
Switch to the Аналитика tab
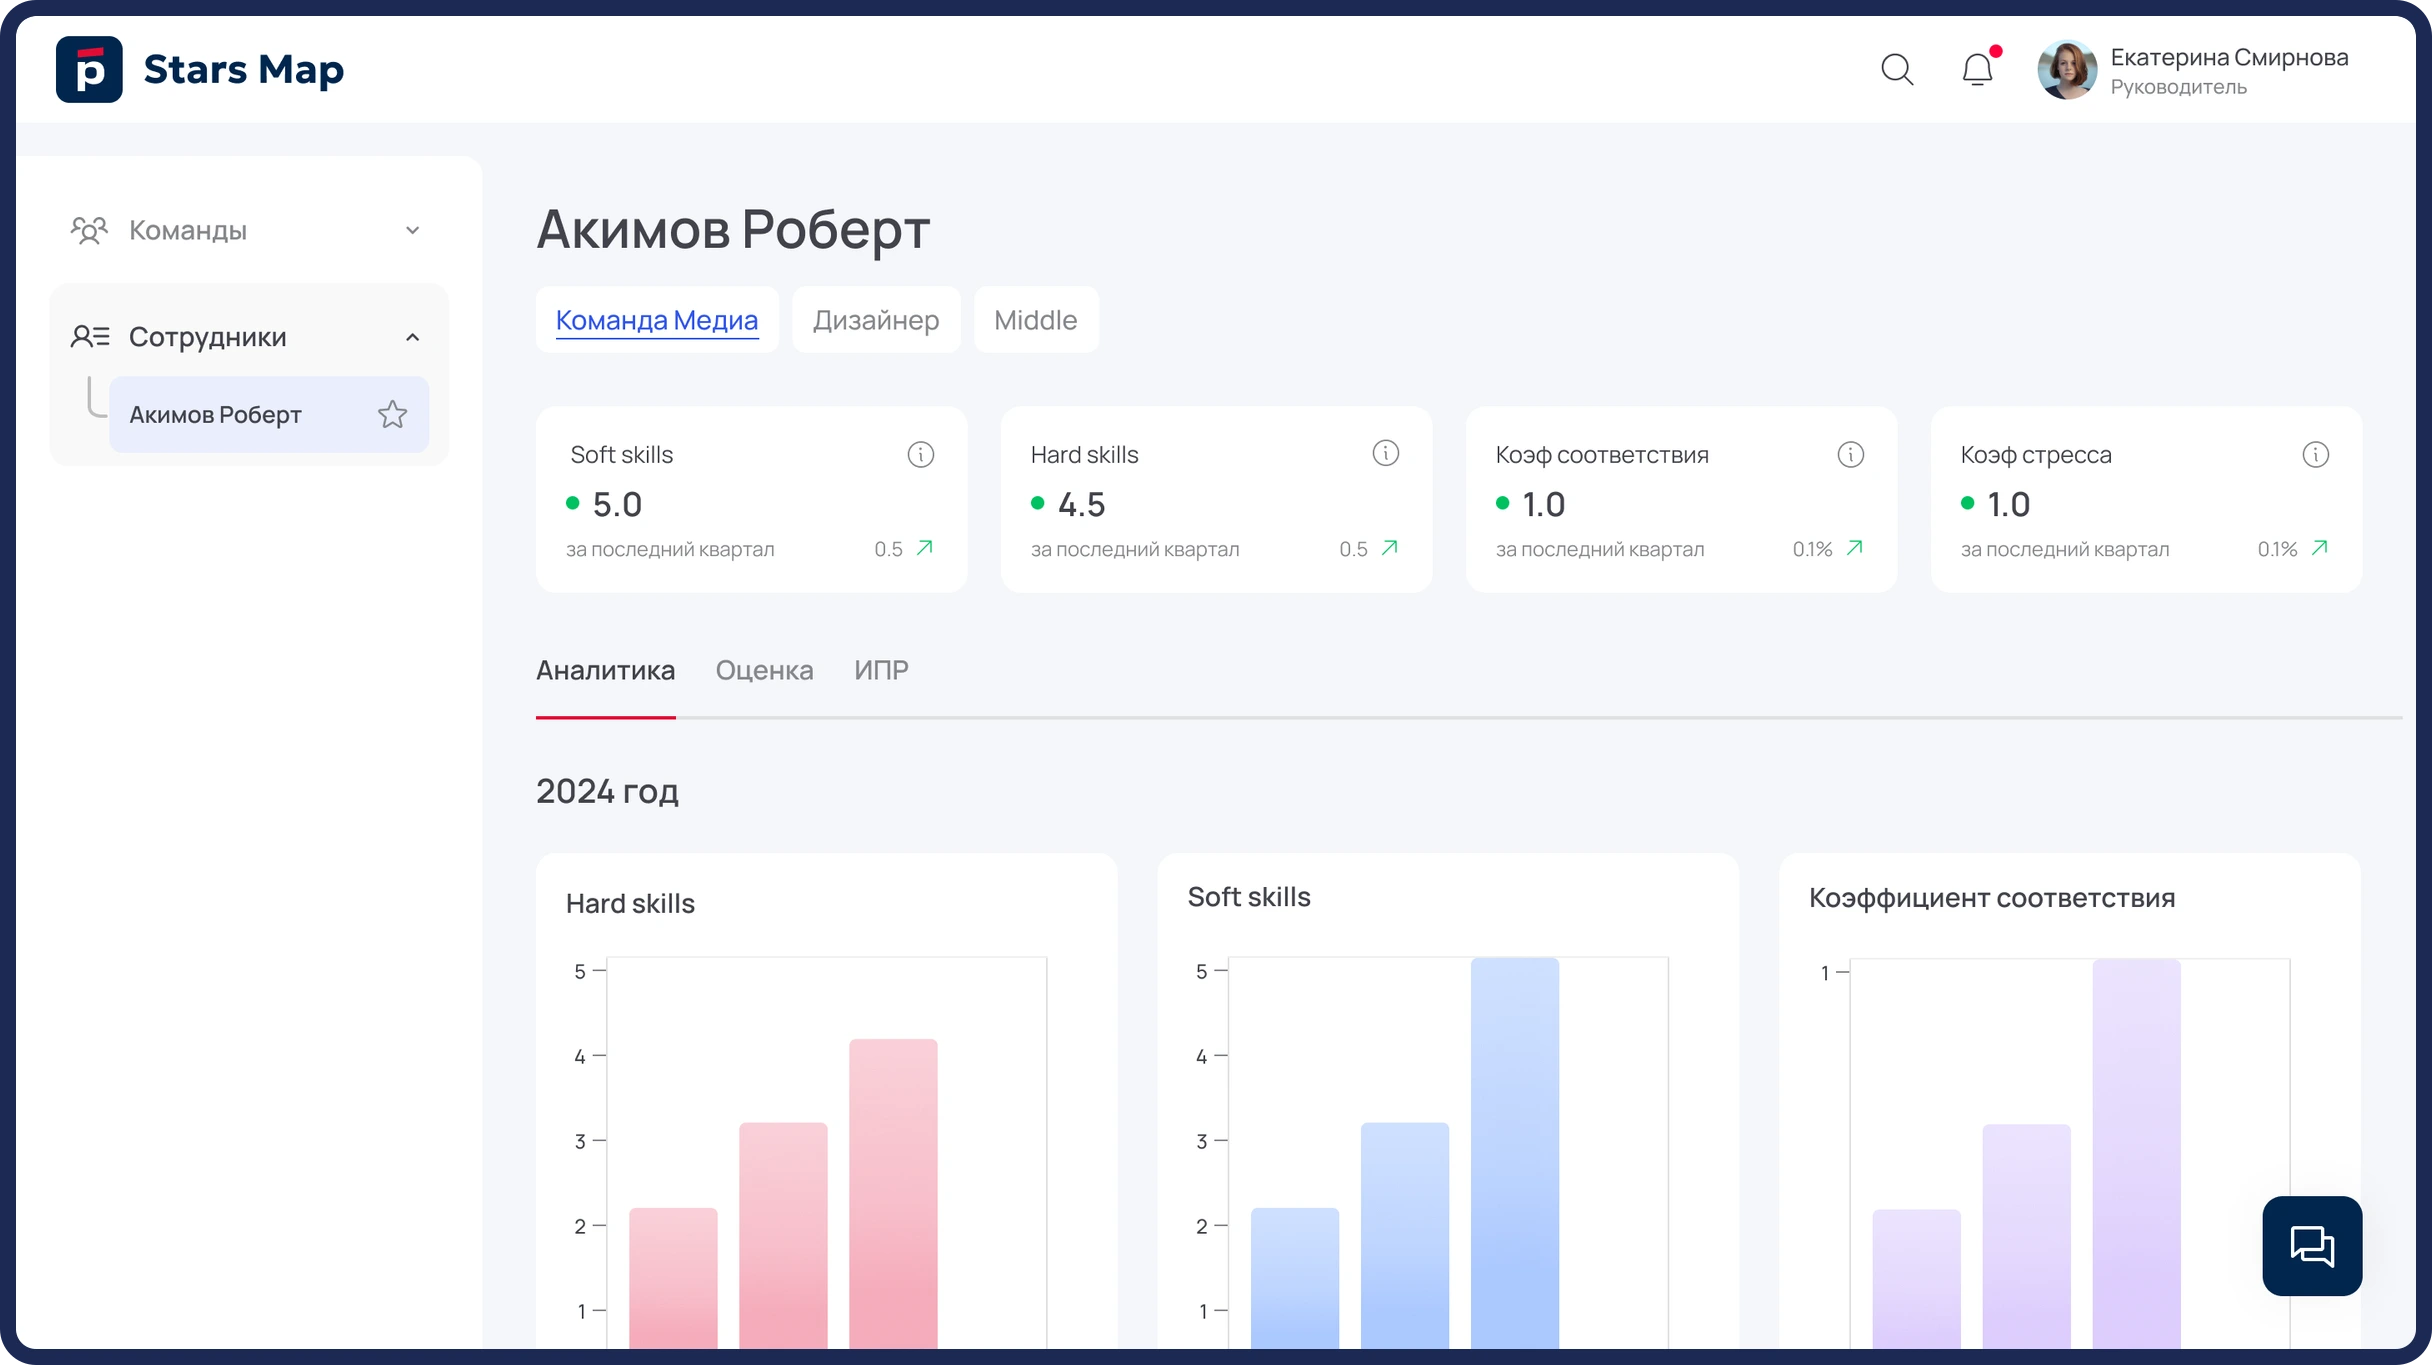click(x=605, y=670)
